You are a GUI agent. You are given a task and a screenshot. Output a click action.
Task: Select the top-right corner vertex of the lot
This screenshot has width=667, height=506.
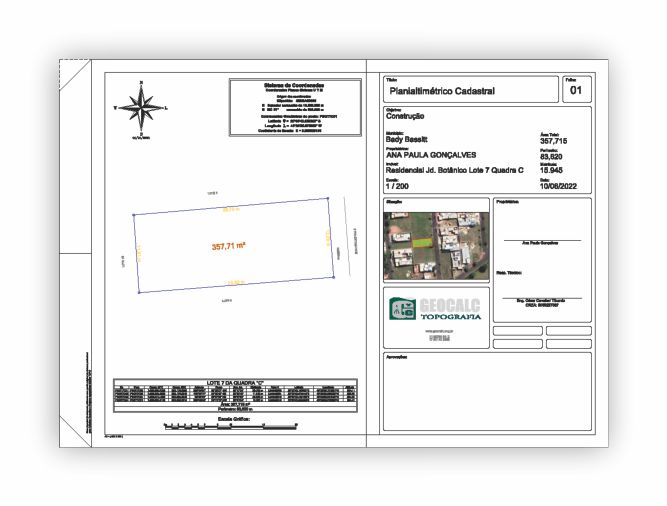pyautogui.click(x=328, y=197)
